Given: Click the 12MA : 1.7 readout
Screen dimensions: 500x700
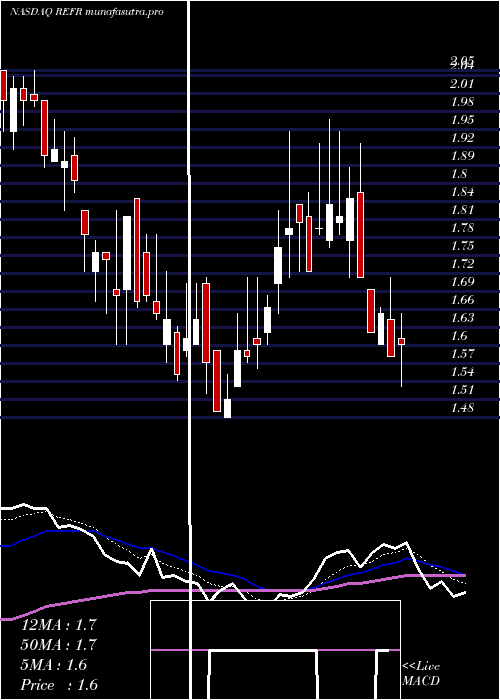Looking at the screenshot, I should coord(59,625).
